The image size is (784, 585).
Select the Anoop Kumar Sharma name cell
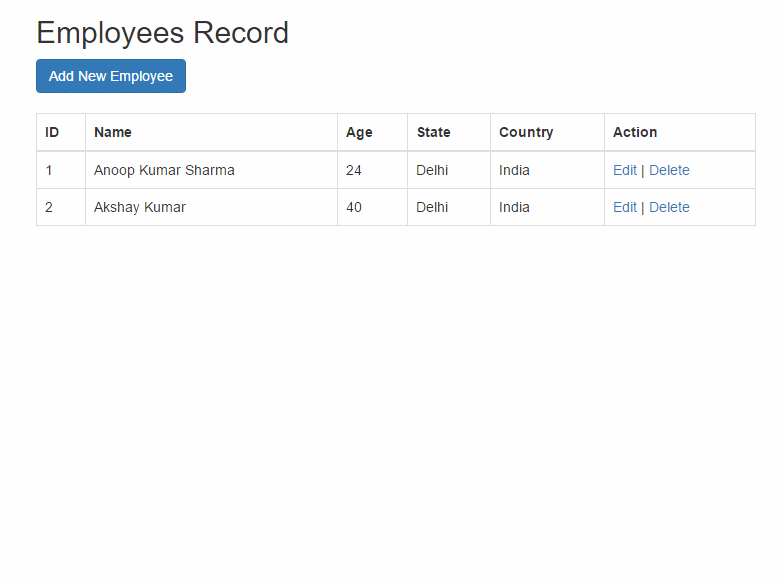tap(164, 170)
